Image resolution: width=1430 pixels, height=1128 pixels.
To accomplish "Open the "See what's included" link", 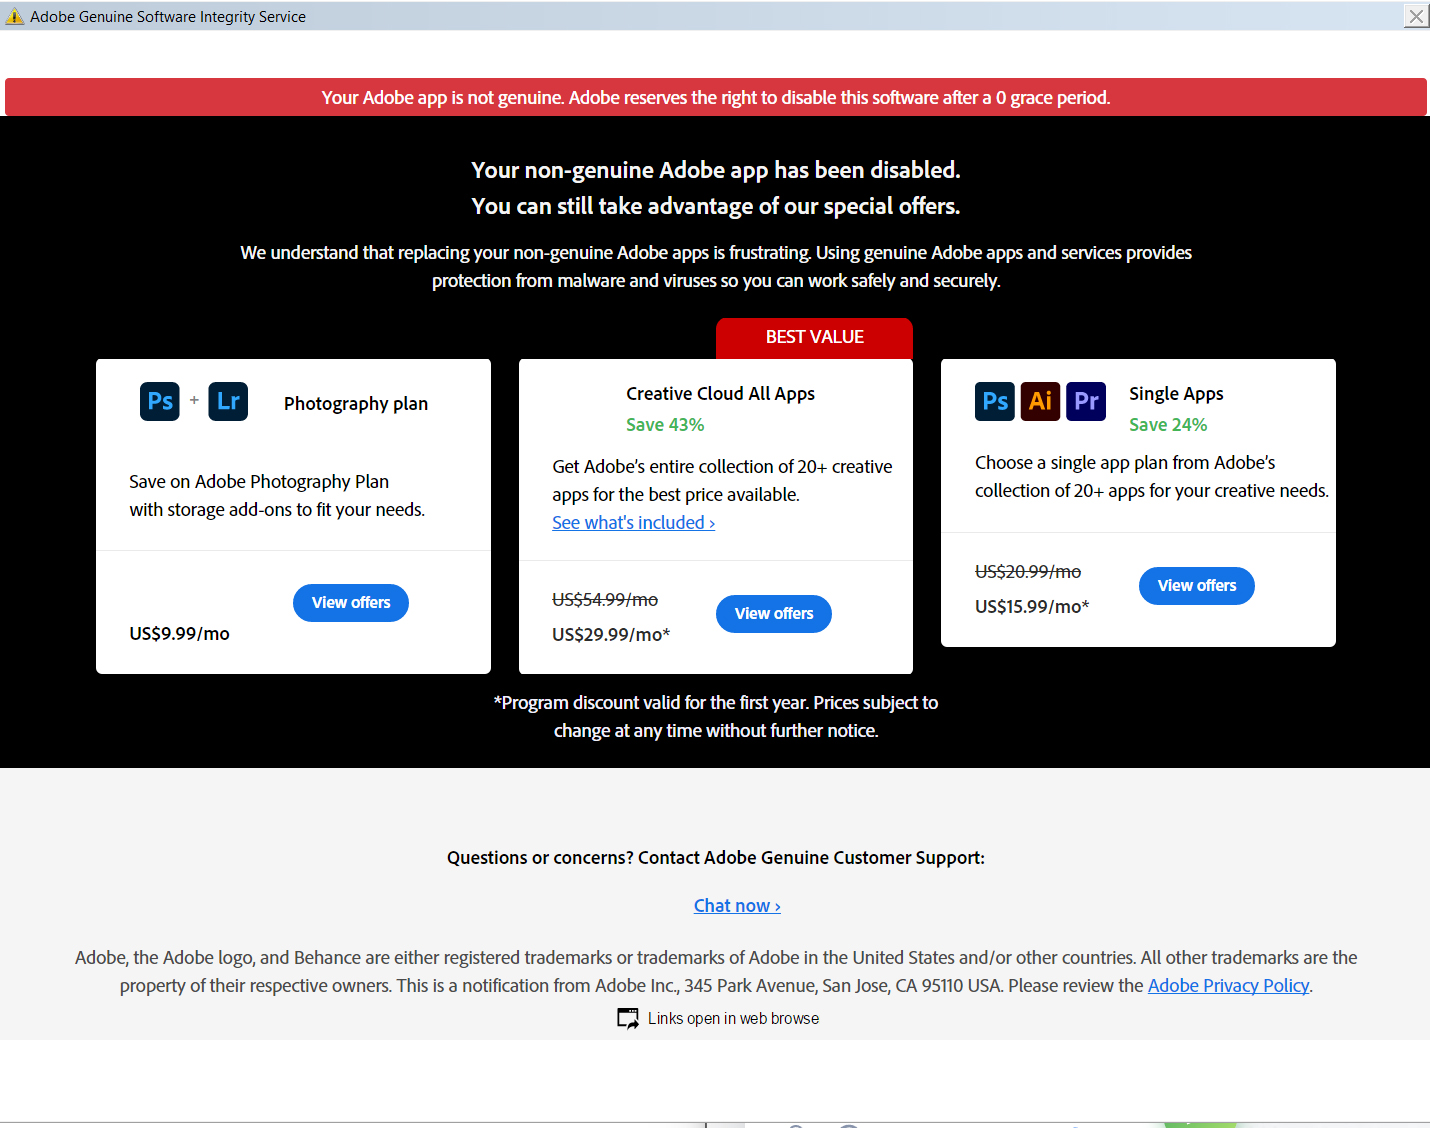I will [x=633, y=523].
